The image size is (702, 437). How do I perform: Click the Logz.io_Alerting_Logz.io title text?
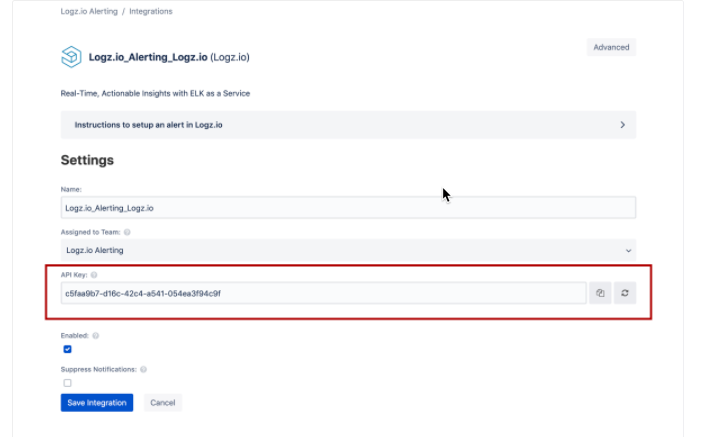(x=148, y=57)
